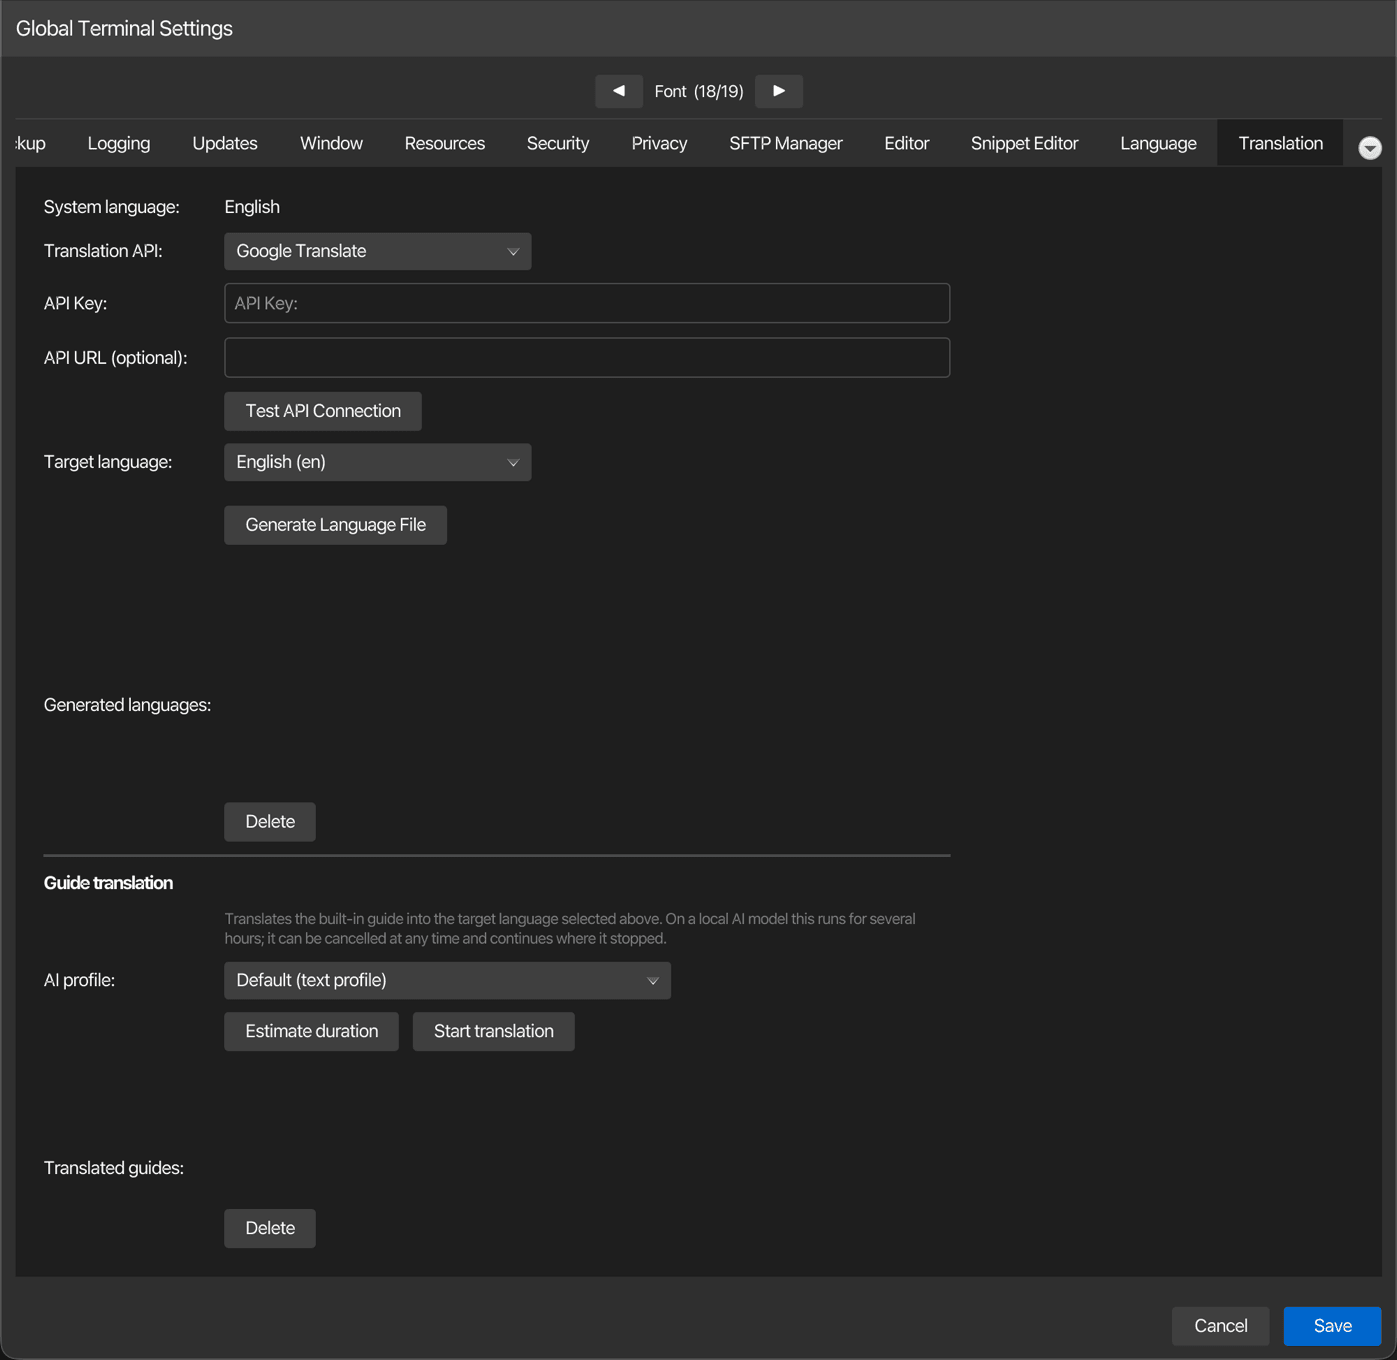The image size is (1397, 1360).
Task: Go to next settings page arrow
Action: (779, 91)
